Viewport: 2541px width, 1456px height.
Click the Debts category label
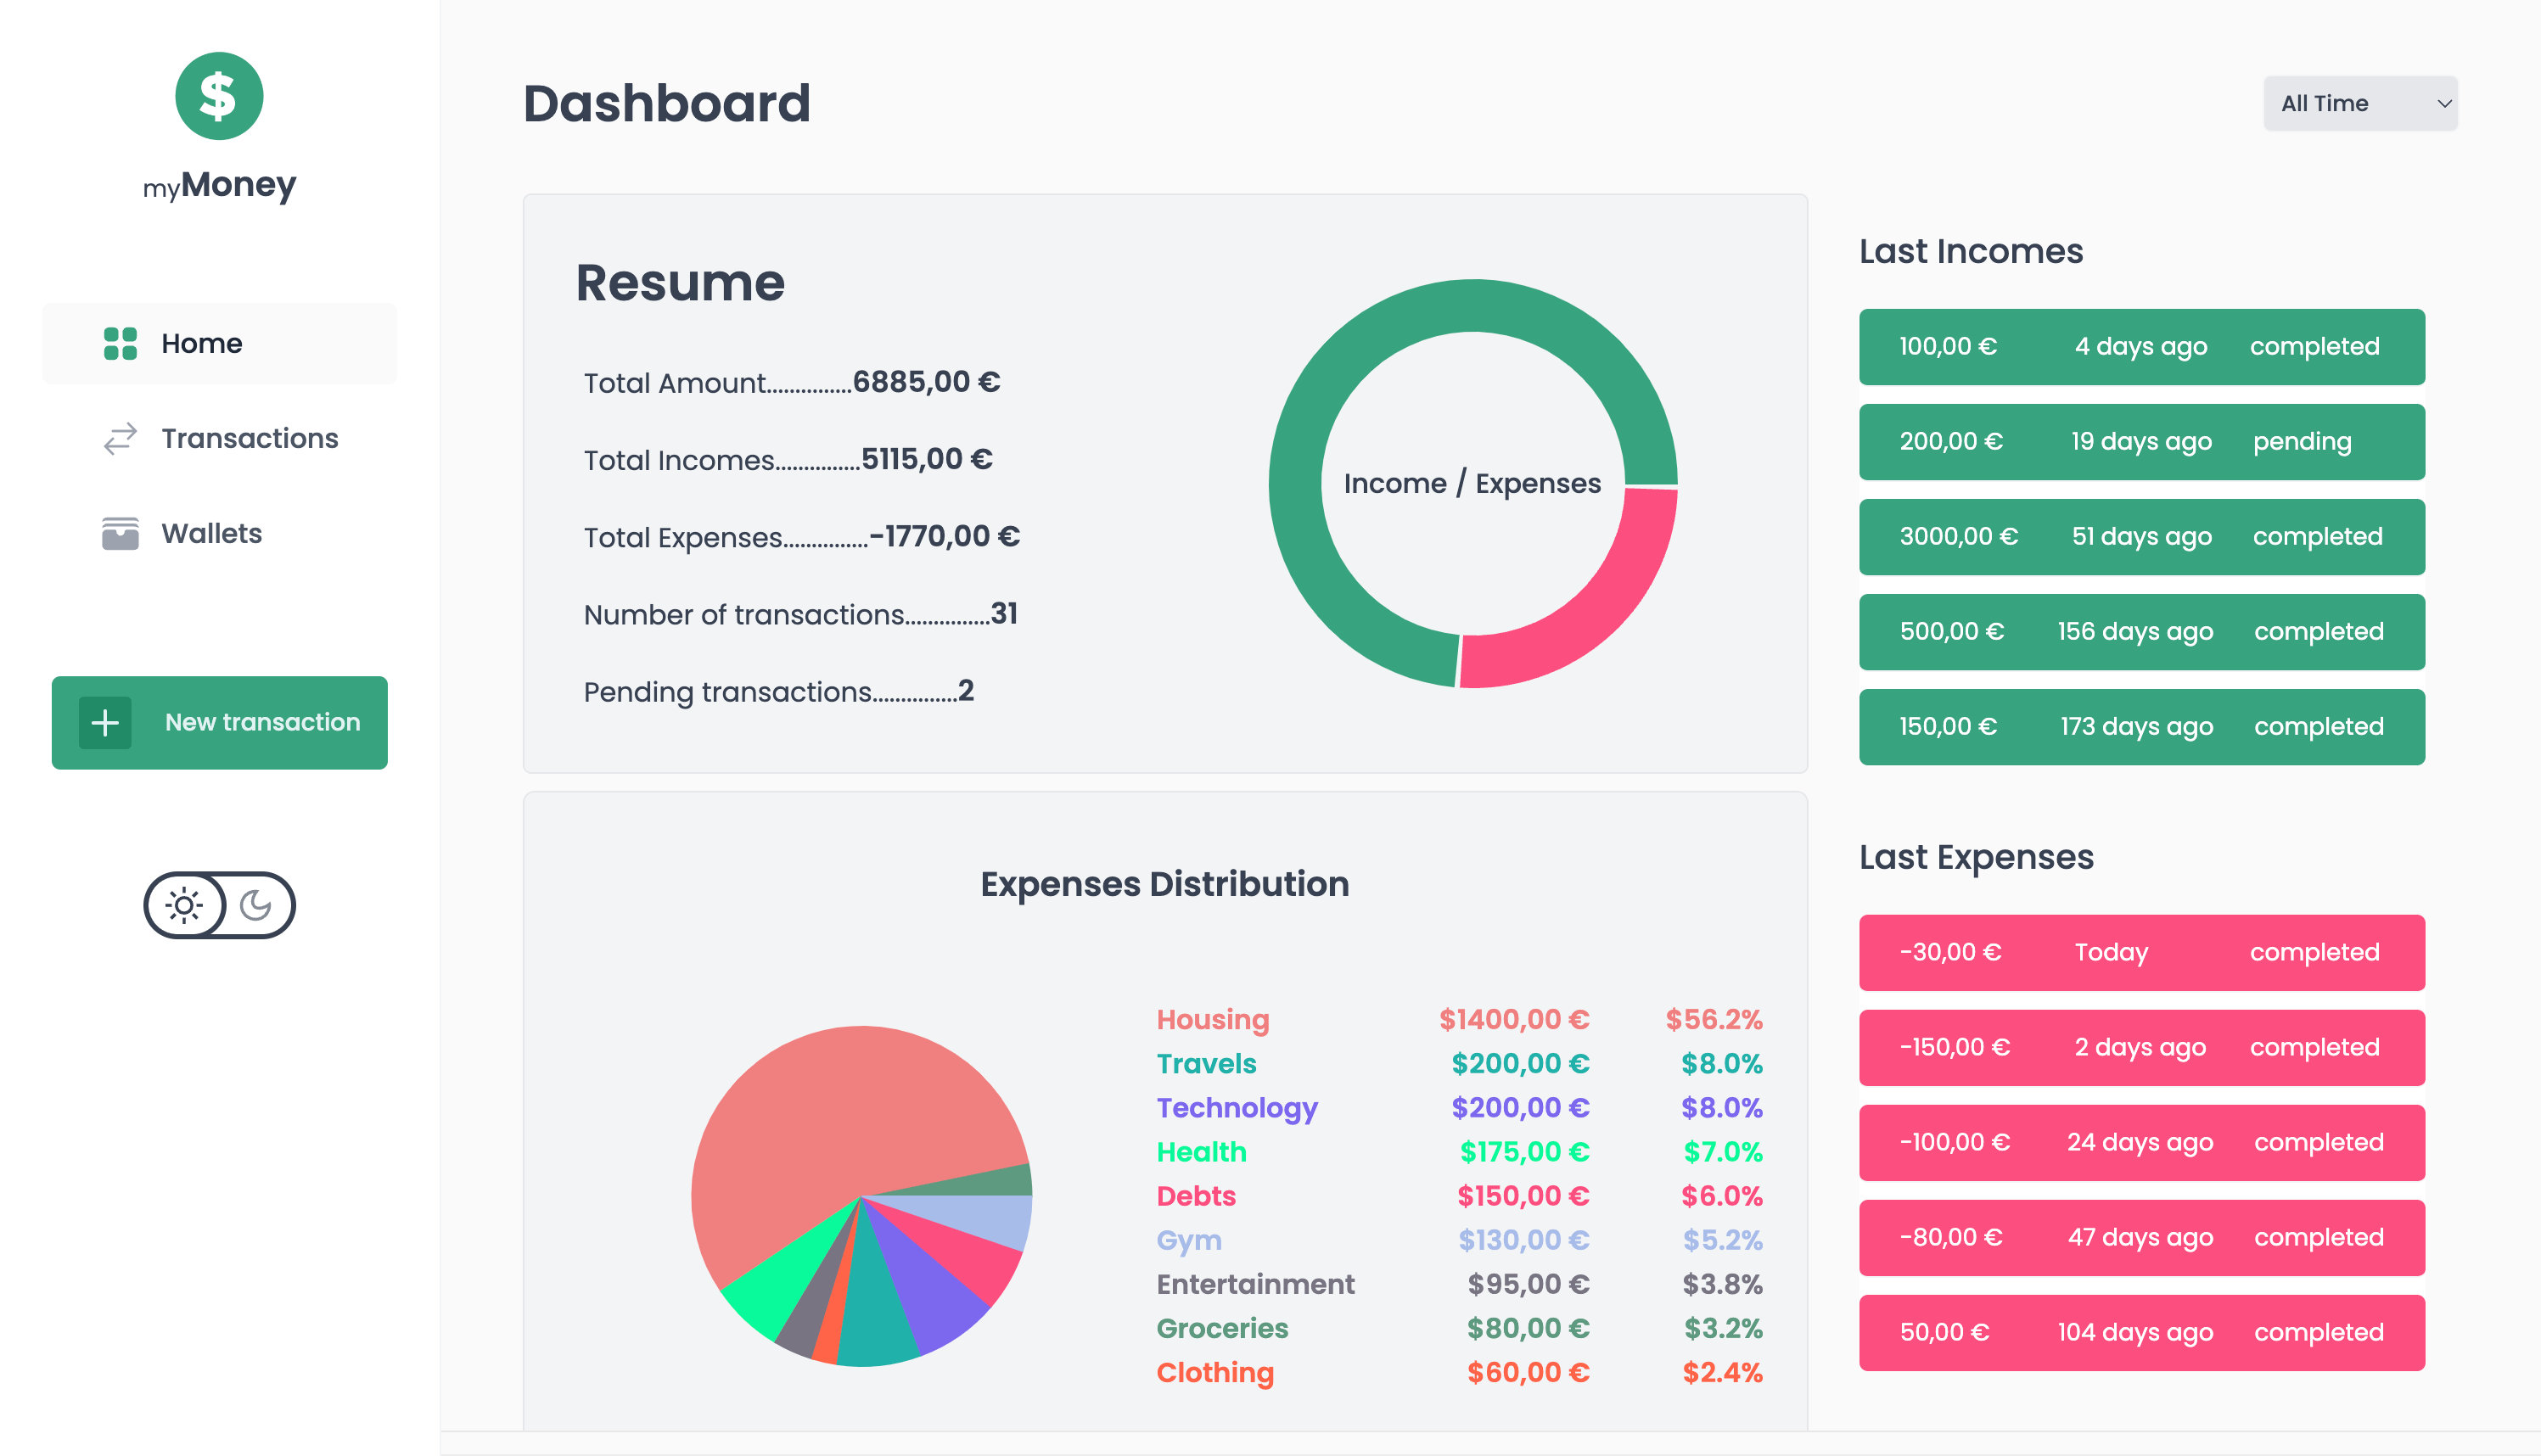[x=1196, y=1196]
